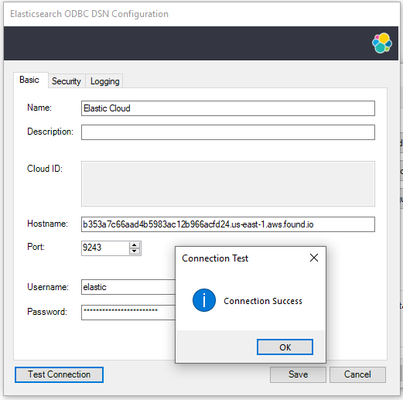Click the greyed Cloud ID text area
The image size is (403, 400).
(x=228, y=184)
